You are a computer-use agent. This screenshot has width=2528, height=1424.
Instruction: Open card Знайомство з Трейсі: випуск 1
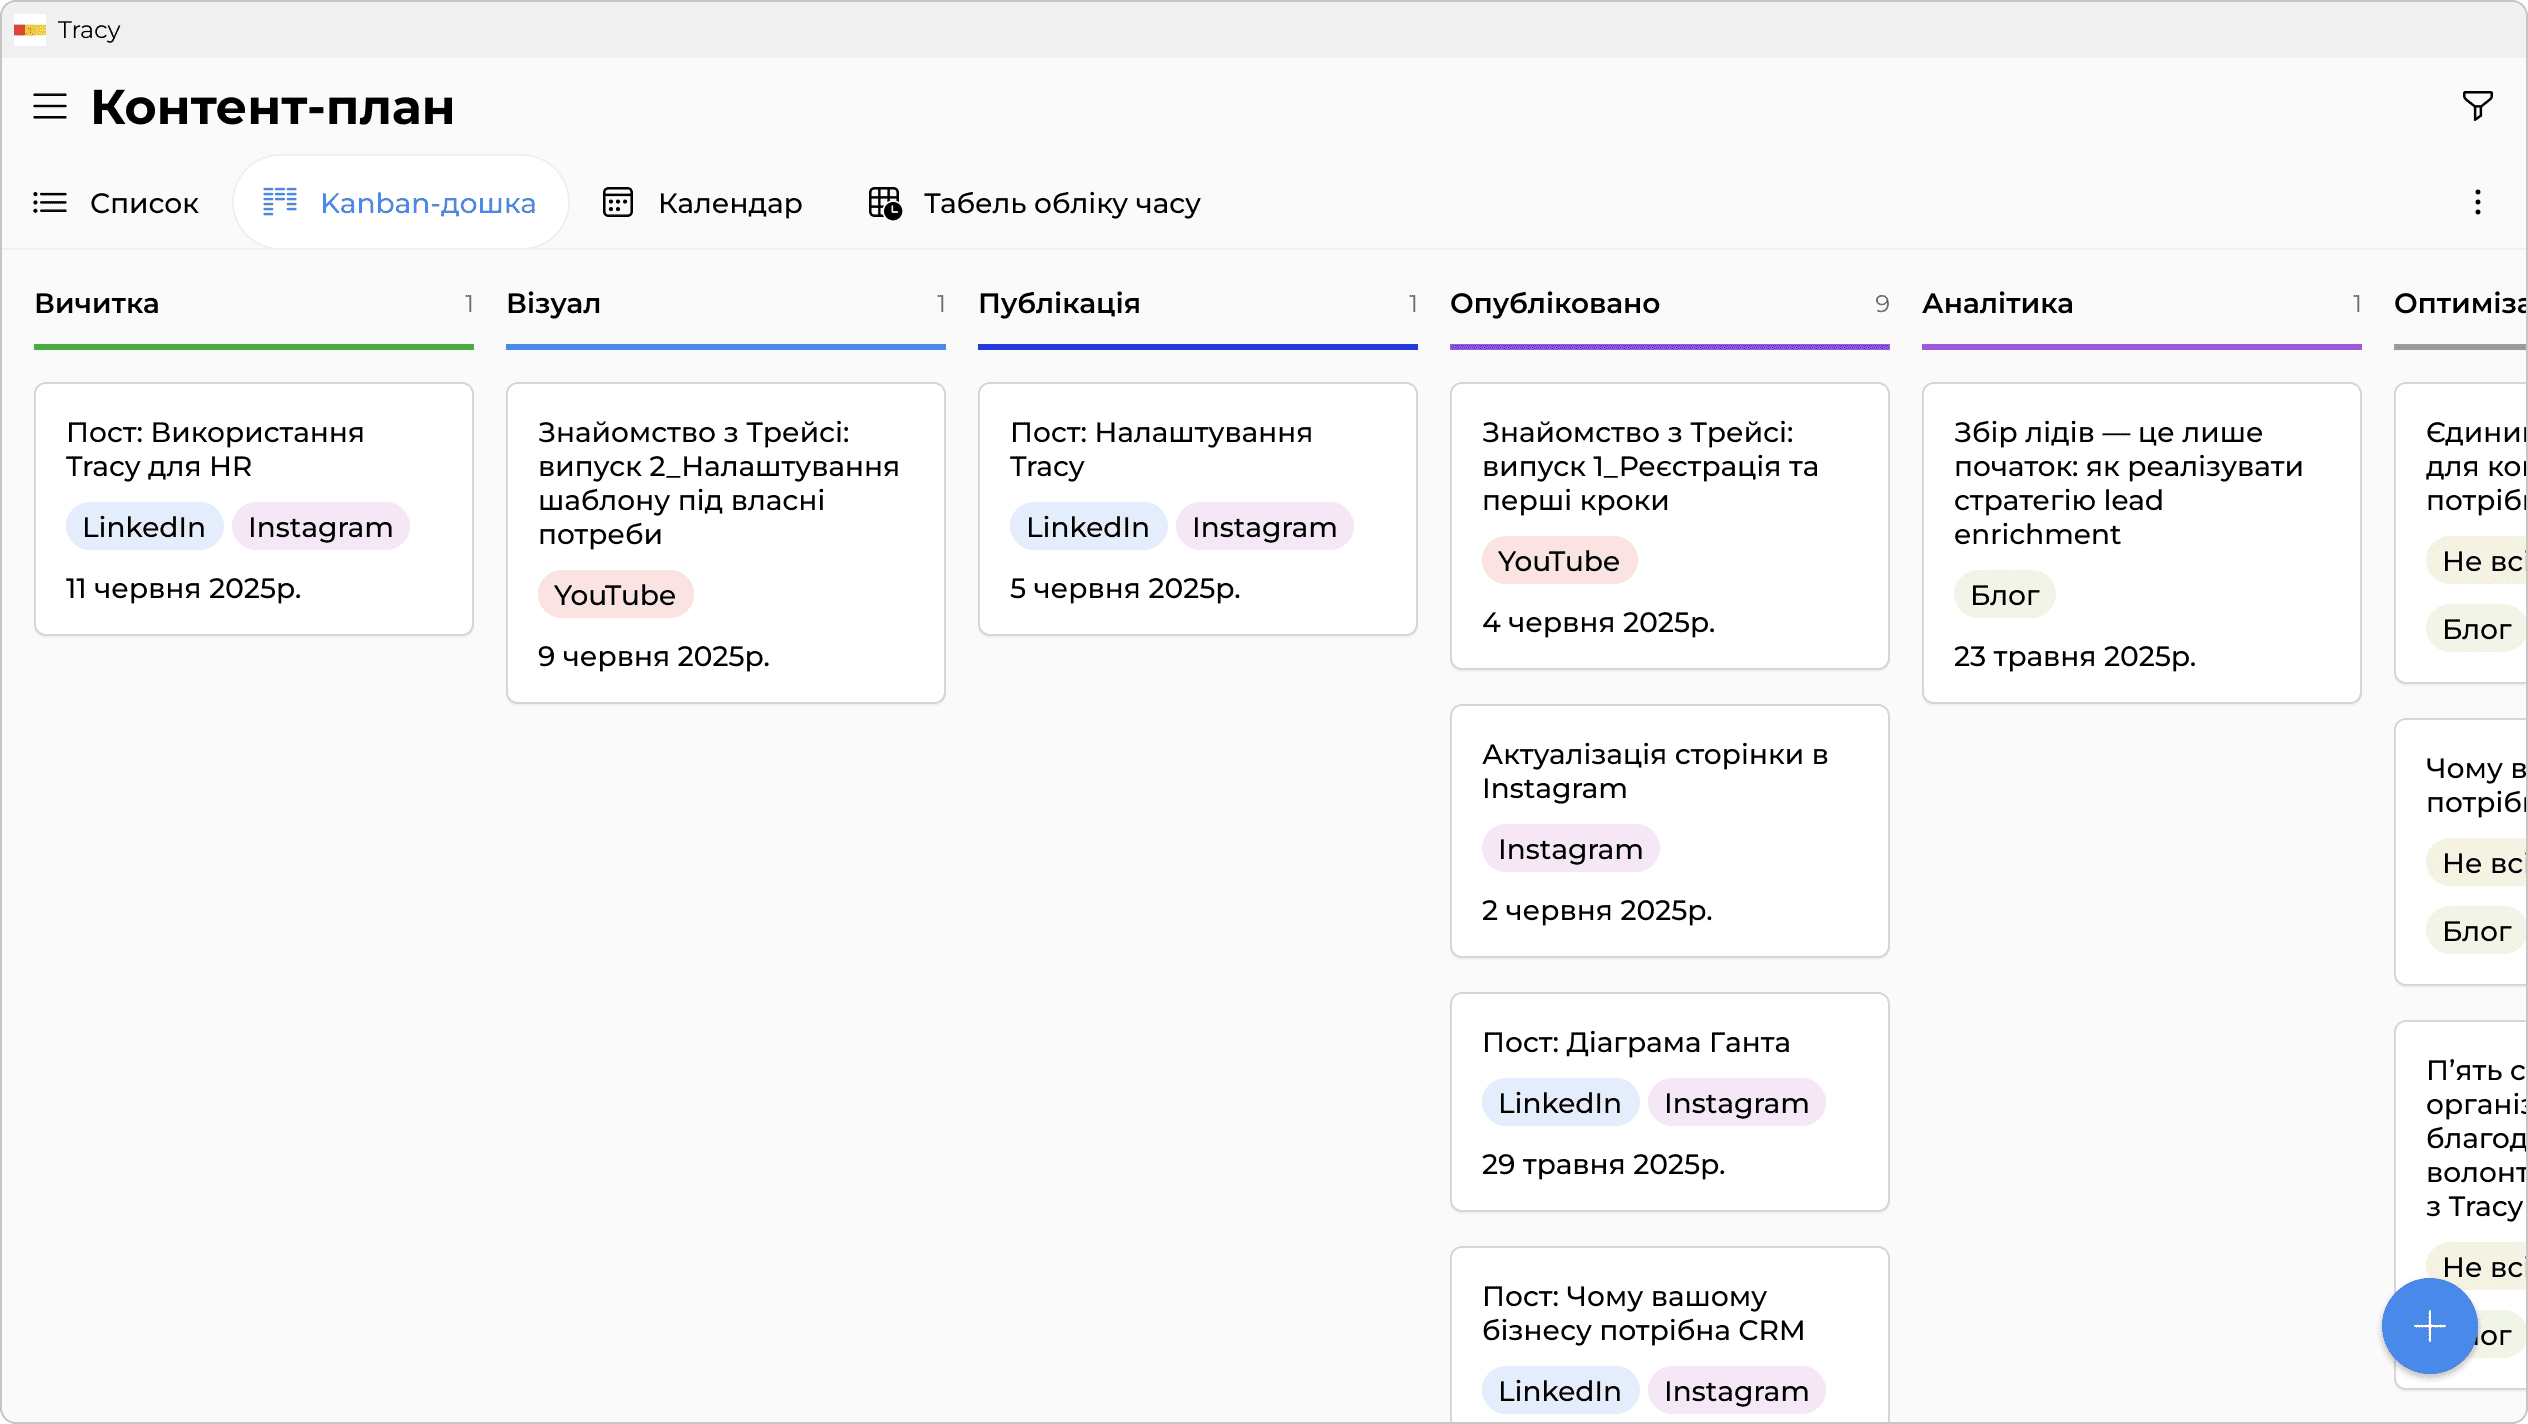1670,526
